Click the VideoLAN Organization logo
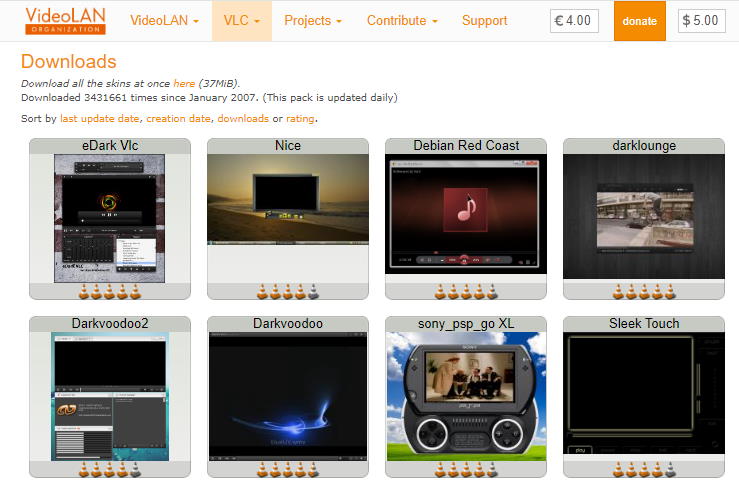This screenshot has width=739, height=489. 66,21
